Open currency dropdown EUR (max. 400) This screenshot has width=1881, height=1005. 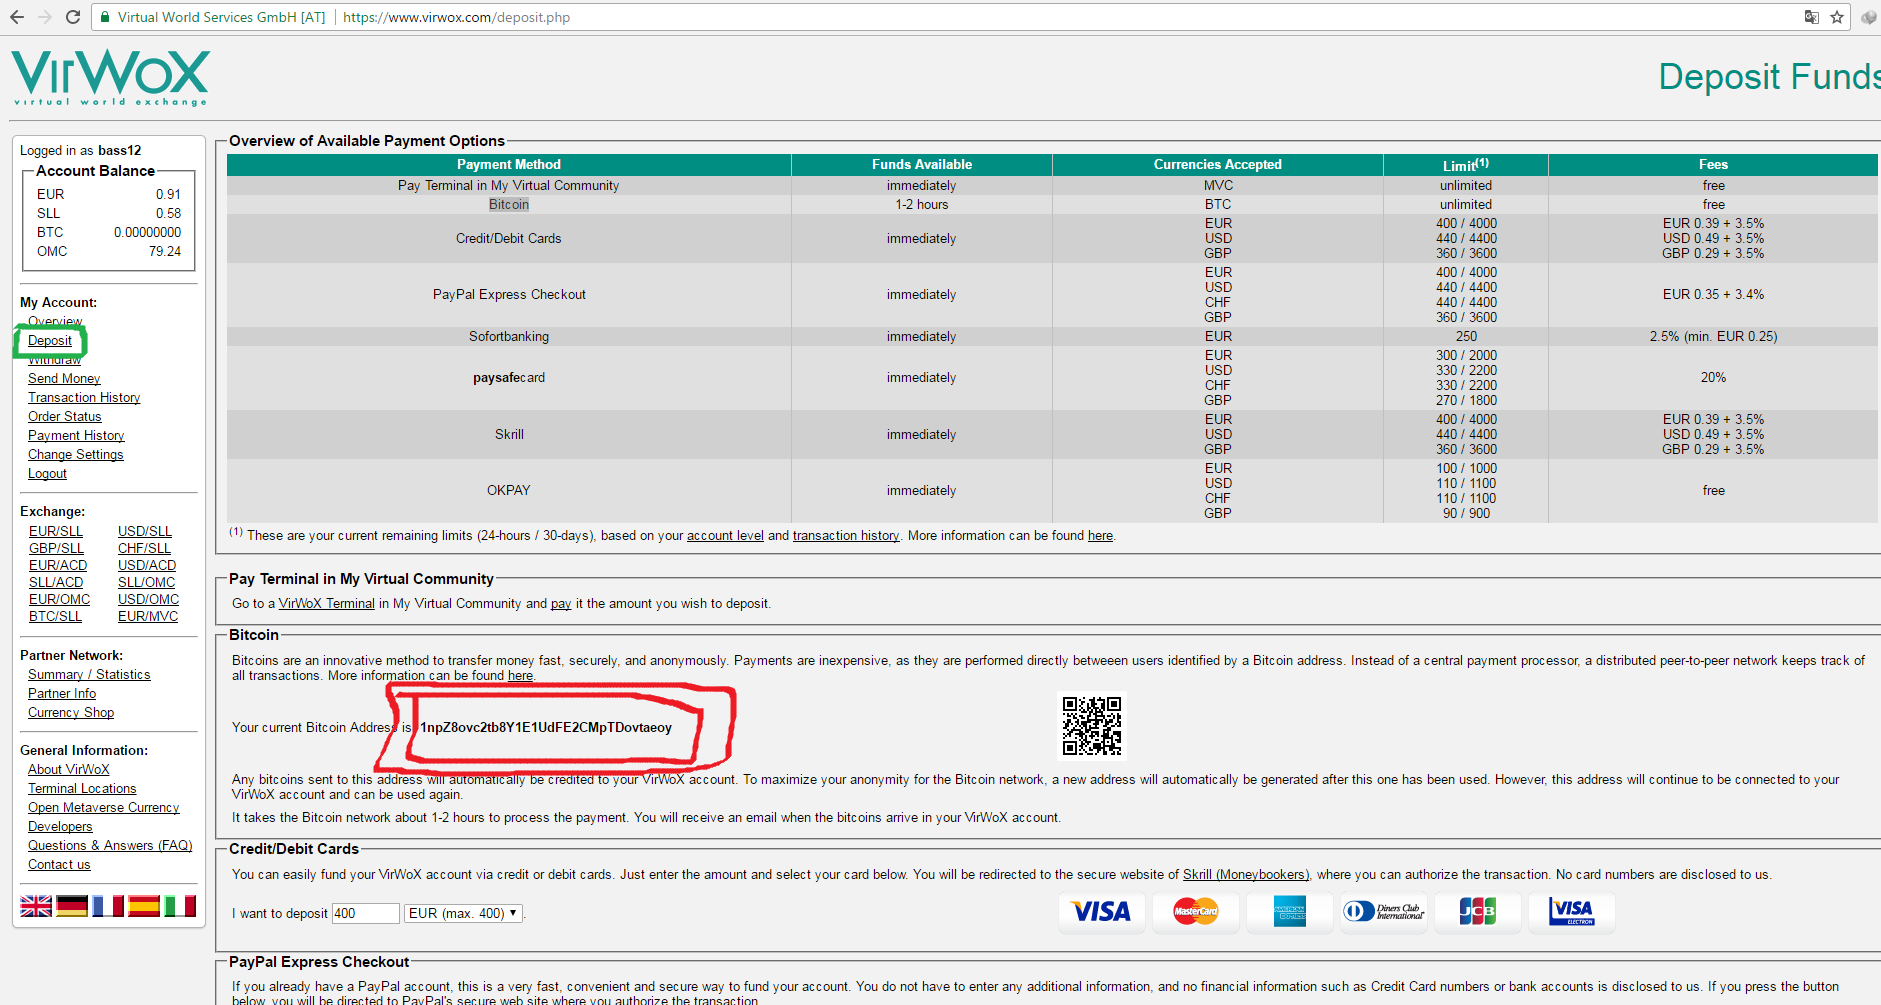(463, 913)
